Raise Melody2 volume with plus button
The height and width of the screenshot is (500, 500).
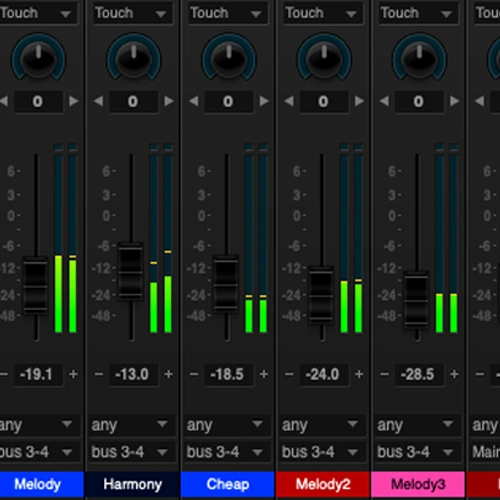pyautogui.click(x=359, y=374)
